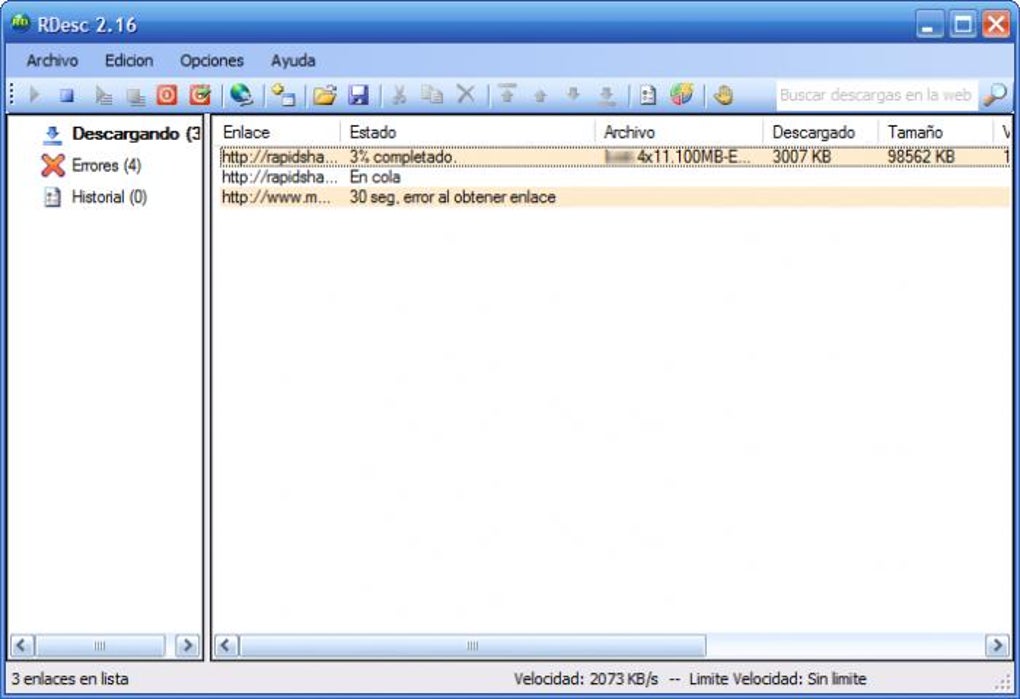
Task: Focus the Buscar descargas en la web field
Action: coord(876,96)
